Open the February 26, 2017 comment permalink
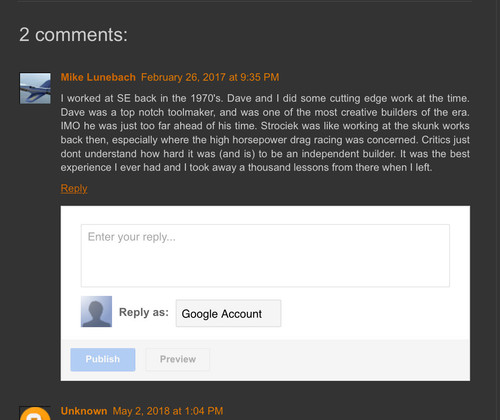The height and width of the screenshot is (420, 500). tap(210, 77)
